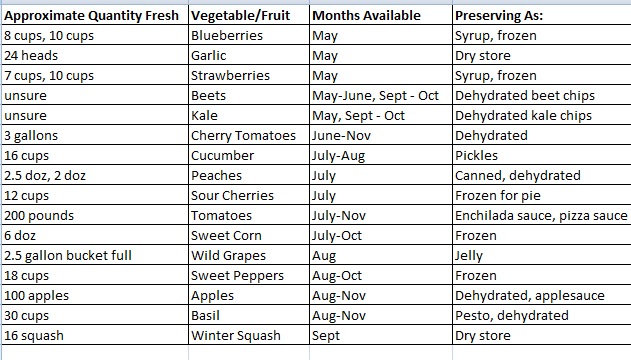Select the 'May-June, Sept - Oct' cell
The width and height of the screenshot is (631, 360).
pos(381,95)
